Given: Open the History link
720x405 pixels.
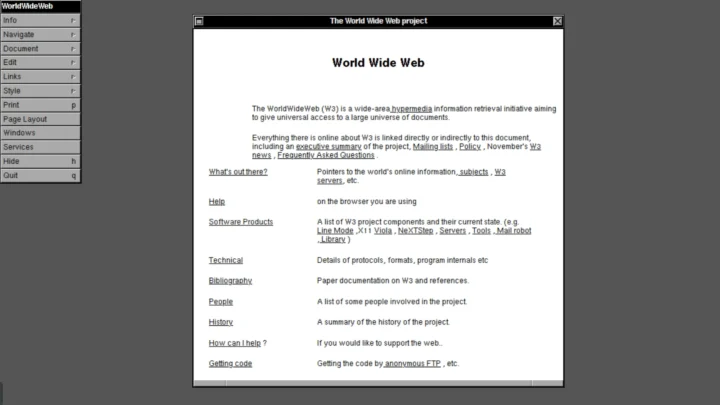Looking at the screenshot, I should click(221, 322).
